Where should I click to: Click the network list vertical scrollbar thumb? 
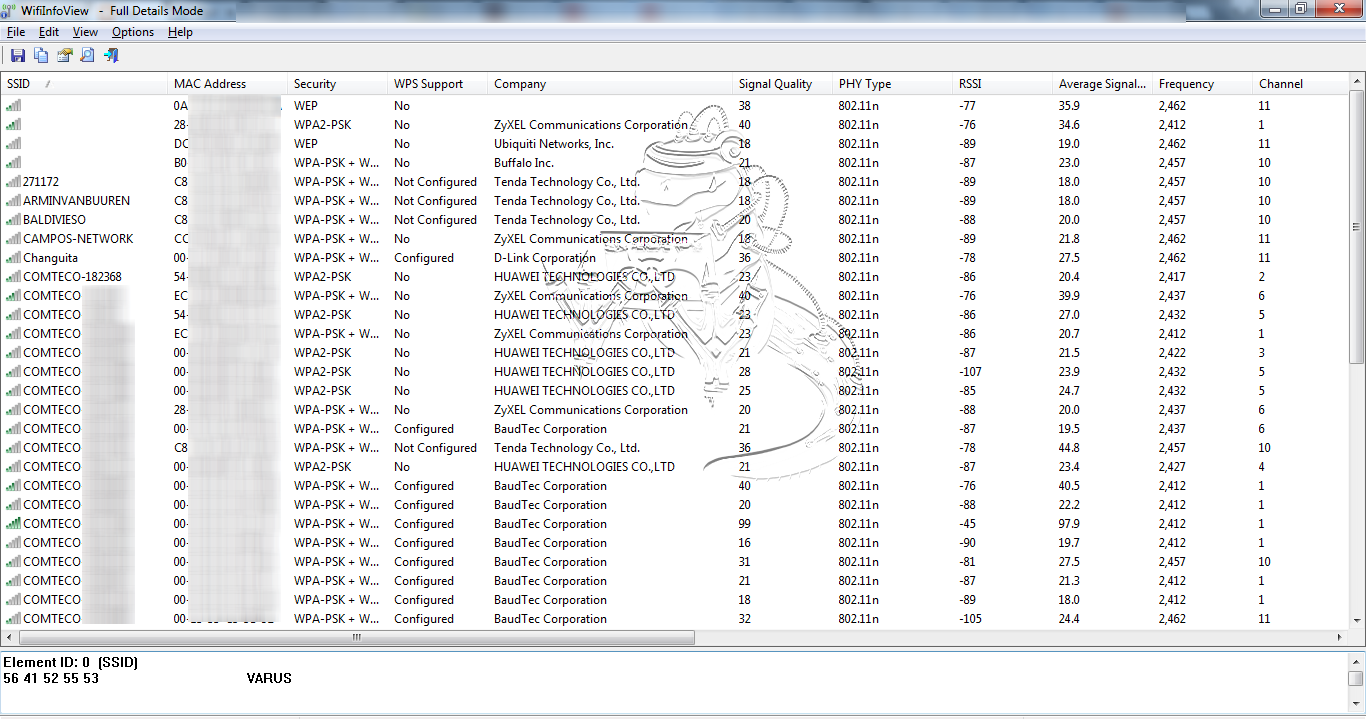click(1357, 225)
